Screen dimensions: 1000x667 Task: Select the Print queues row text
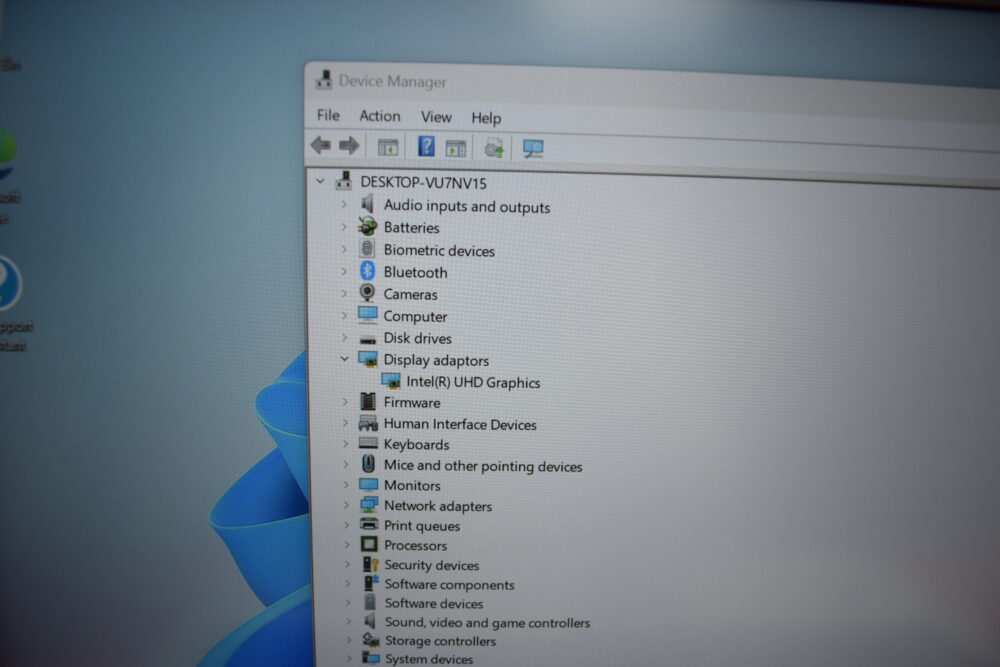point(422,525)
